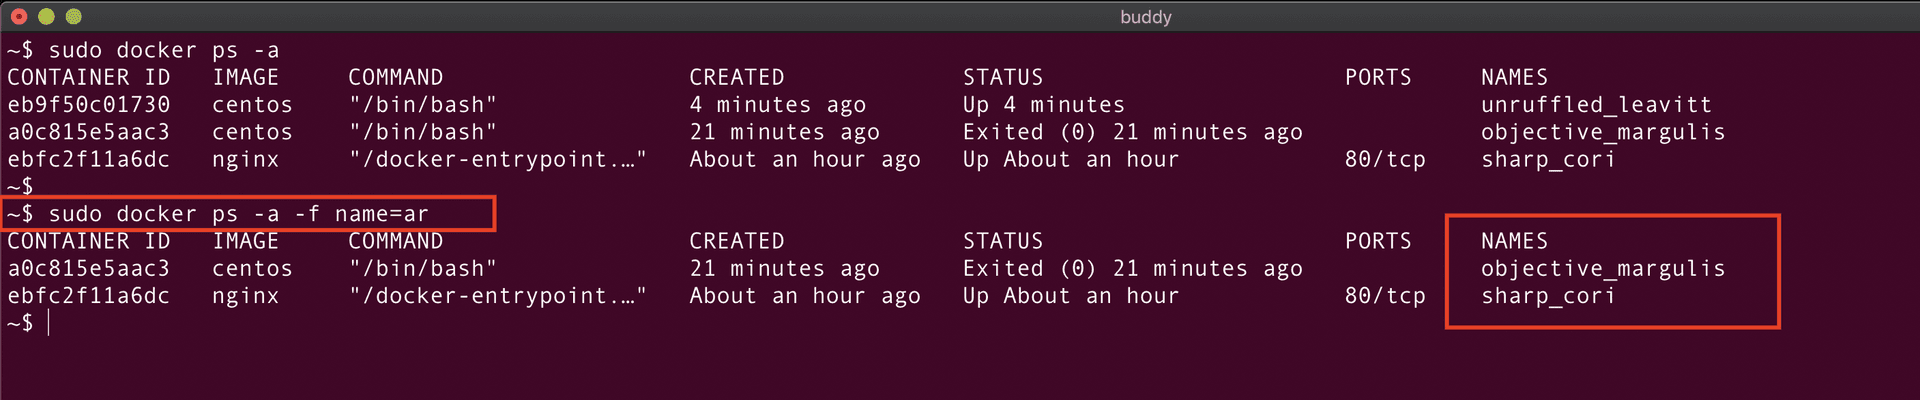The image size is (1920, 400).
Task: Click the unruffled_leavitt container name
Action: [x=1596, y=105]
